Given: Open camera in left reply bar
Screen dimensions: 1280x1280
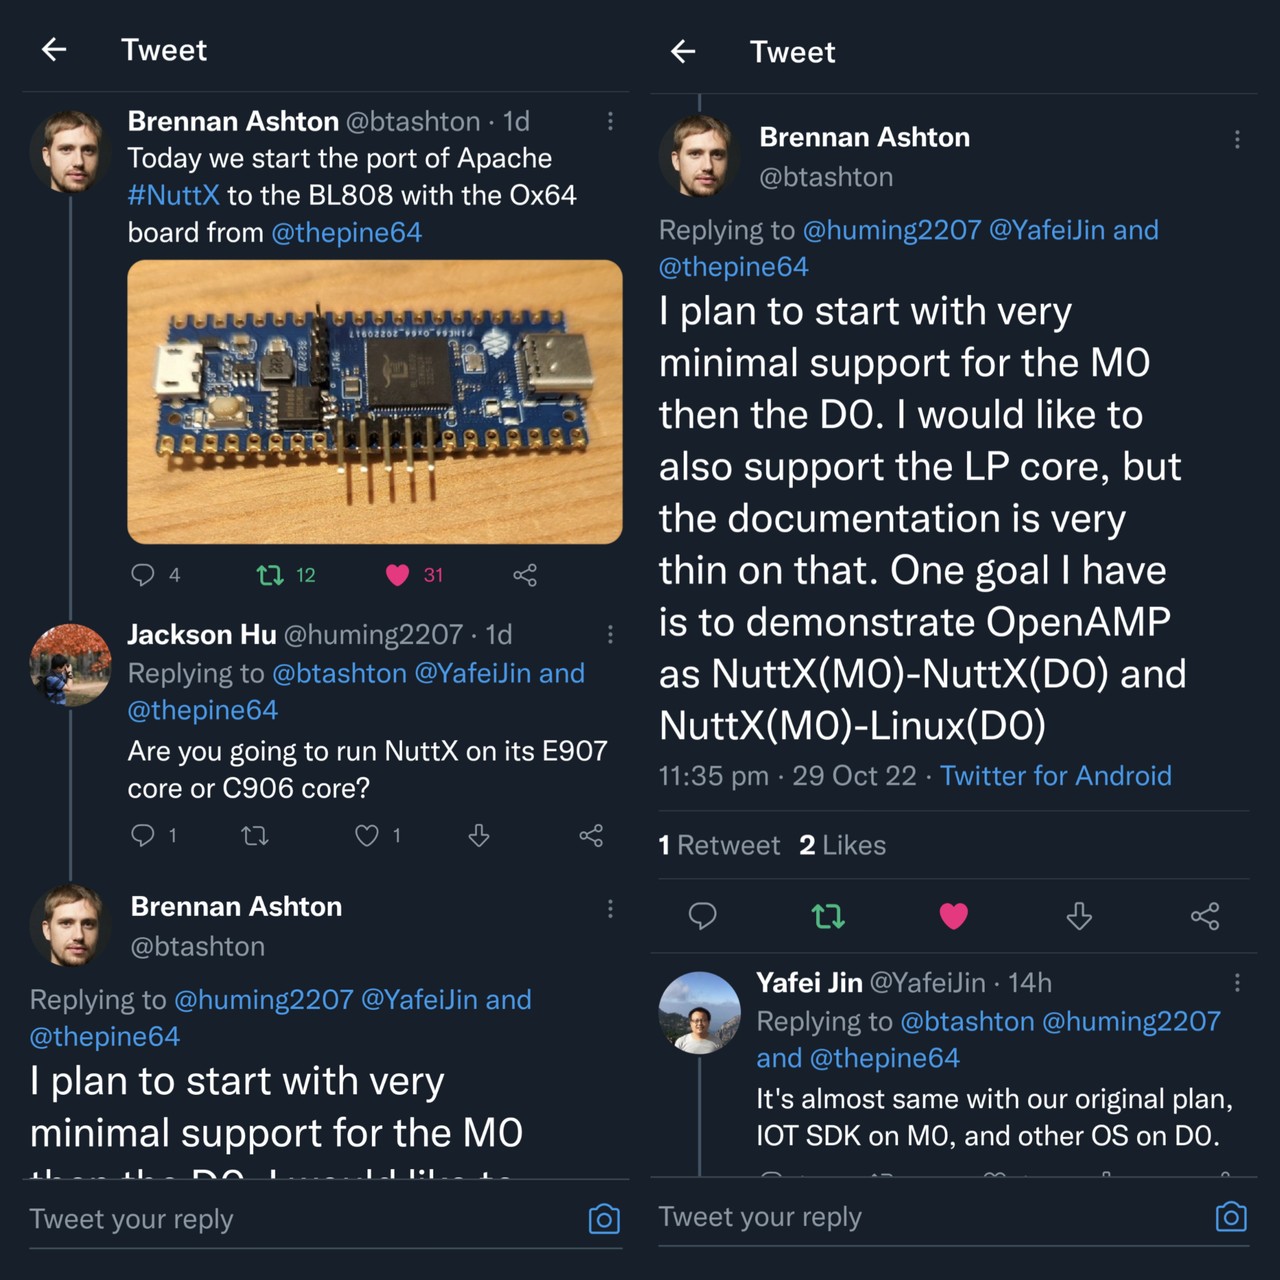Looking at the screenshot, I should [x=604, y=1219].
